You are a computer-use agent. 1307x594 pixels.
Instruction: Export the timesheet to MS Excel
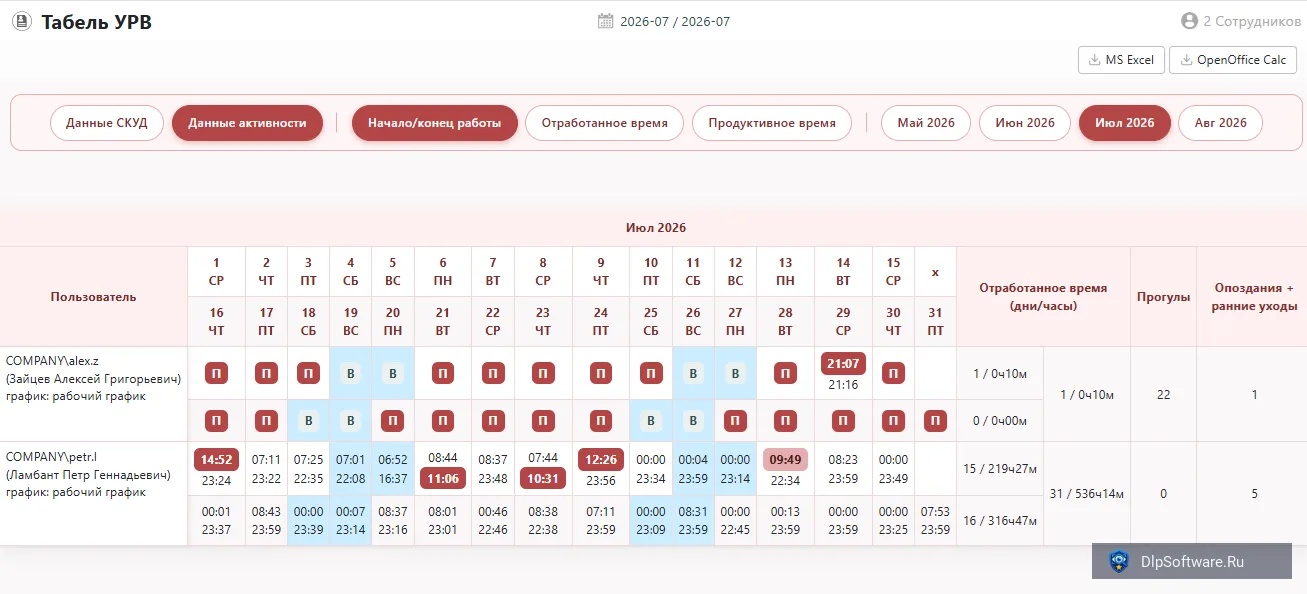click(1121, 60)
